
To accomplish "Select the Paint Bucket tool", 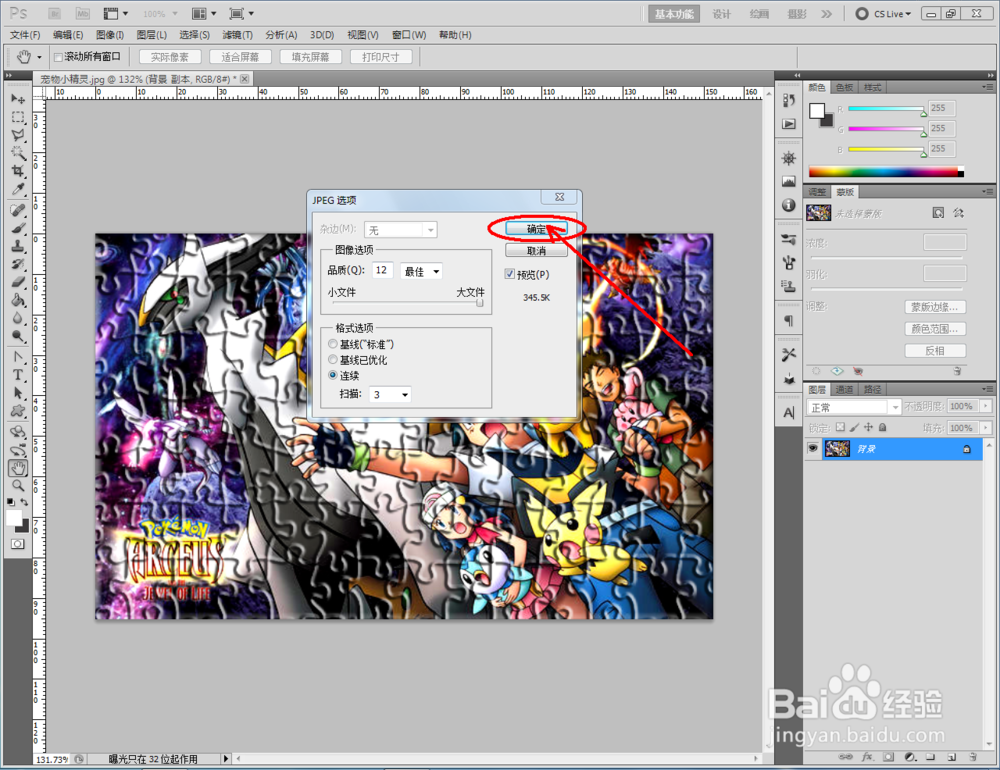I will point(18,300).
